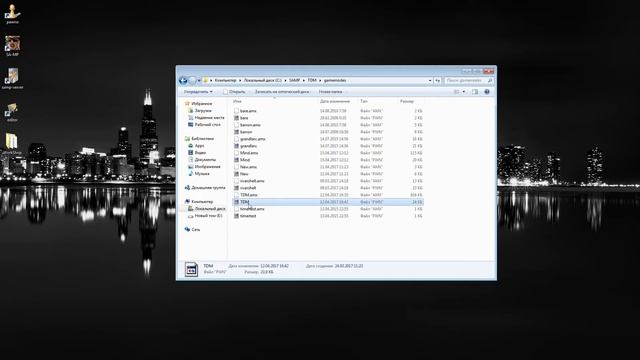
Task: Sort files by the Размер column
Action: point(407,101)
